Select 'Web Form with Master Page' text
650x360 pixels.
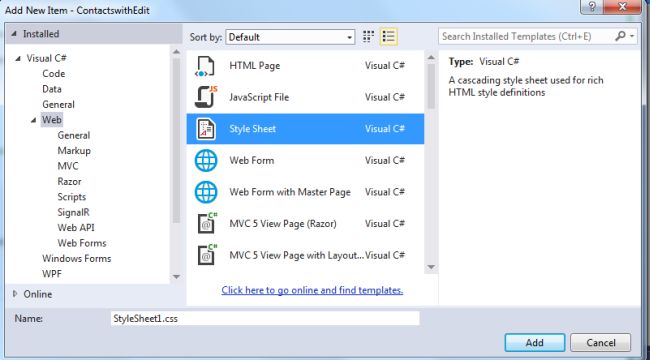(290, 192)
